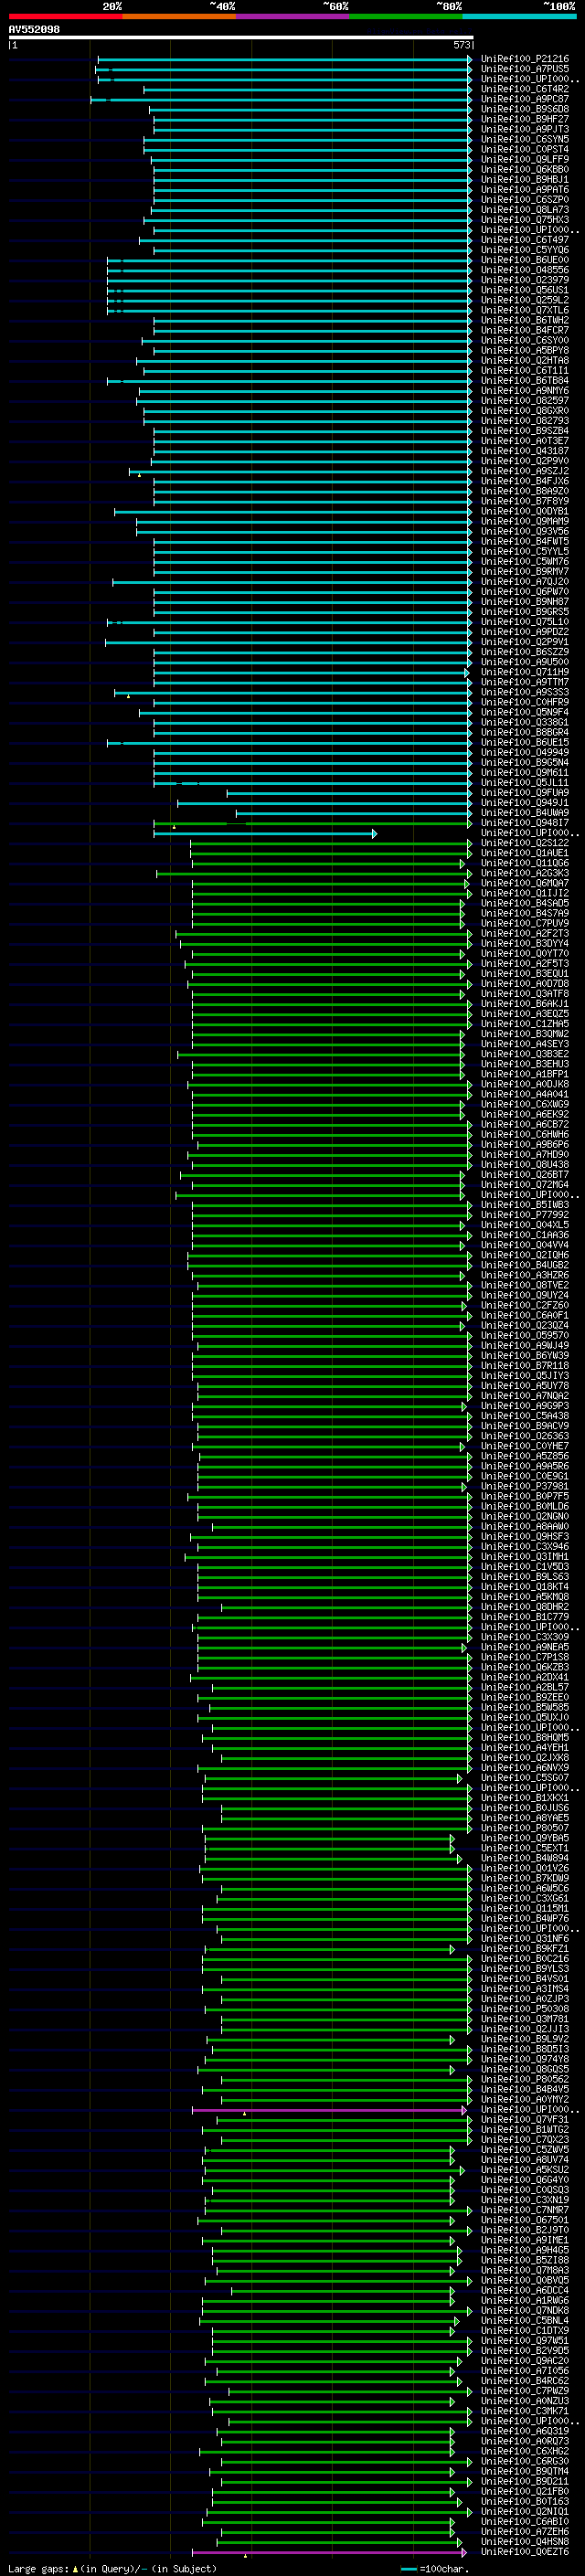Click the purple alignment bar beside Q0EZT6
The image size is (585, 2576).
(328, 2552)
